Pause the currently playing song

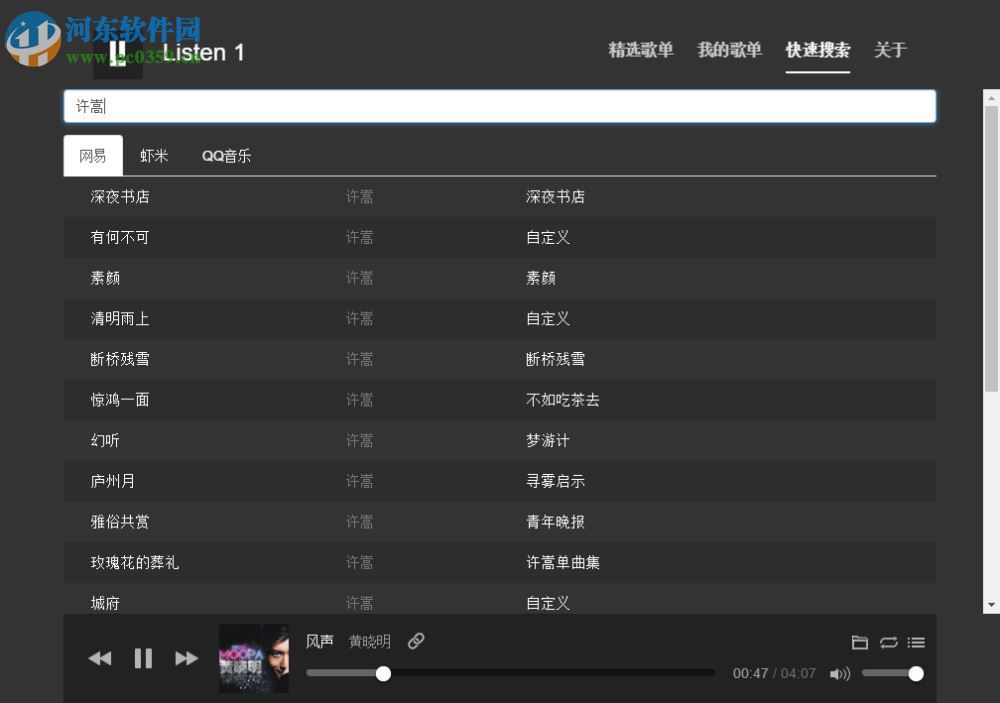click(x=142, y=658)
